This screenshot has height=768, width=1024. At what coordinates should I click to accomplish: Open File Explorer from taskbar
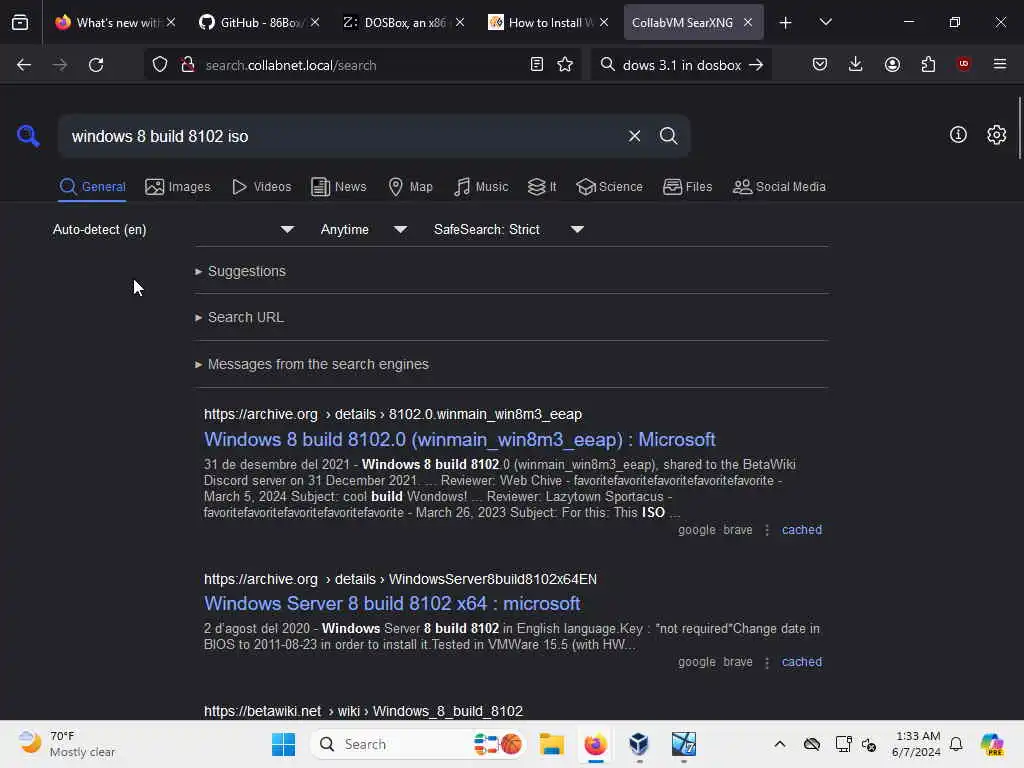click(x=552, y=744)
